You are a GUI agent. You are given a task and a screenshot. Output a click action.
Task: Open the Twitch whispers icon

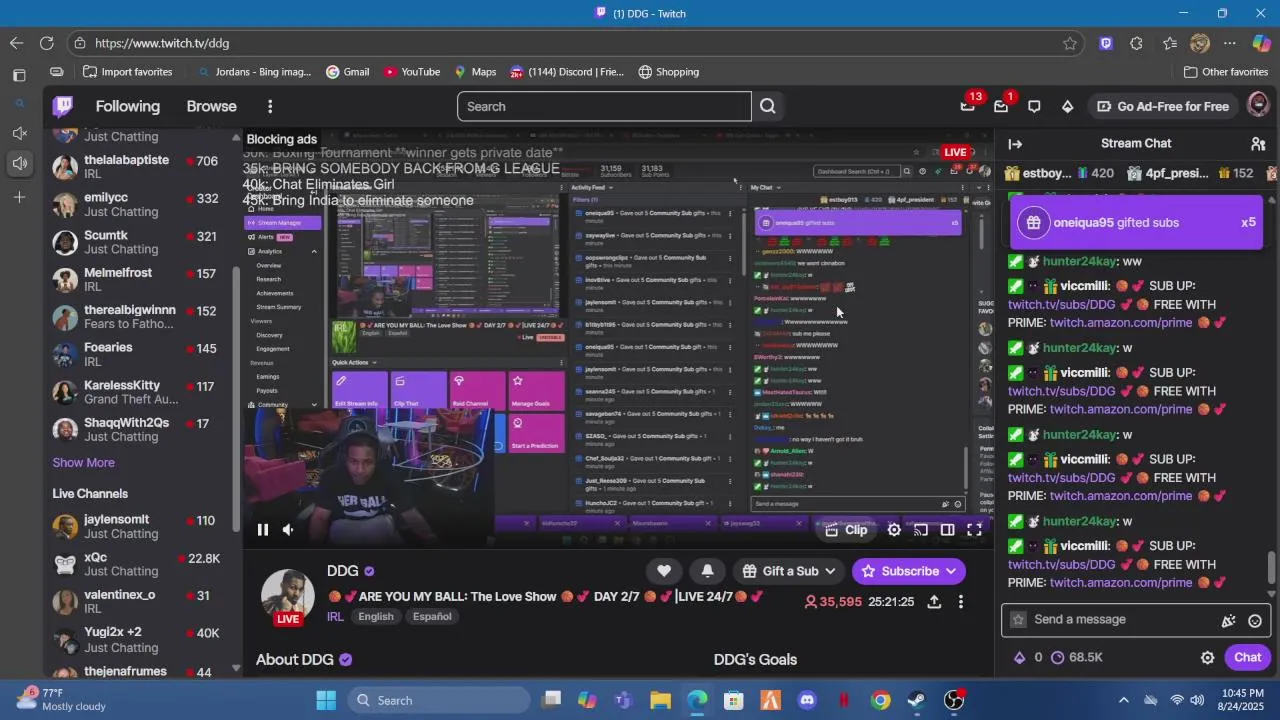click(x=1034, y=106)
